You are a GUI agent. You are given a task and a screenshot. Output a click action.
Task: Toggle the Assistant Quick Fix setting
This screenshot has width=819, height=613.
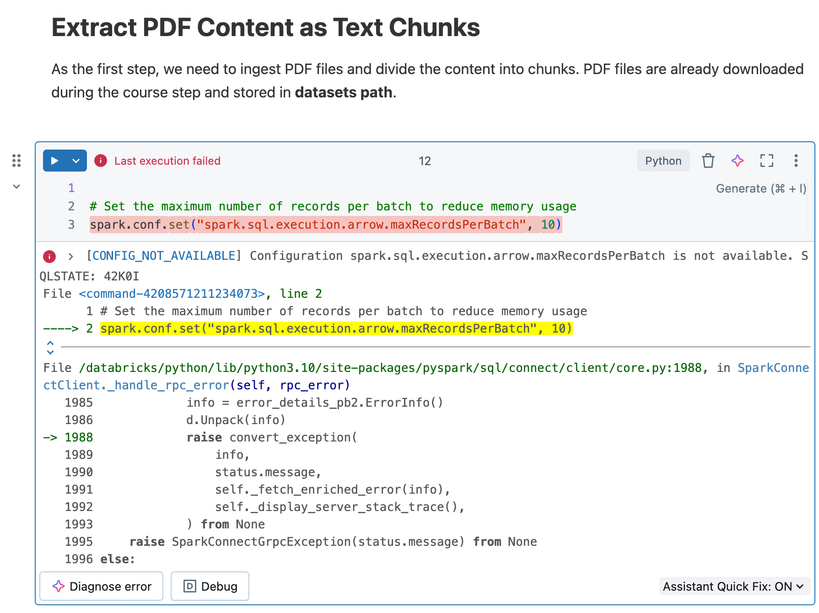(x=733, y=587)
